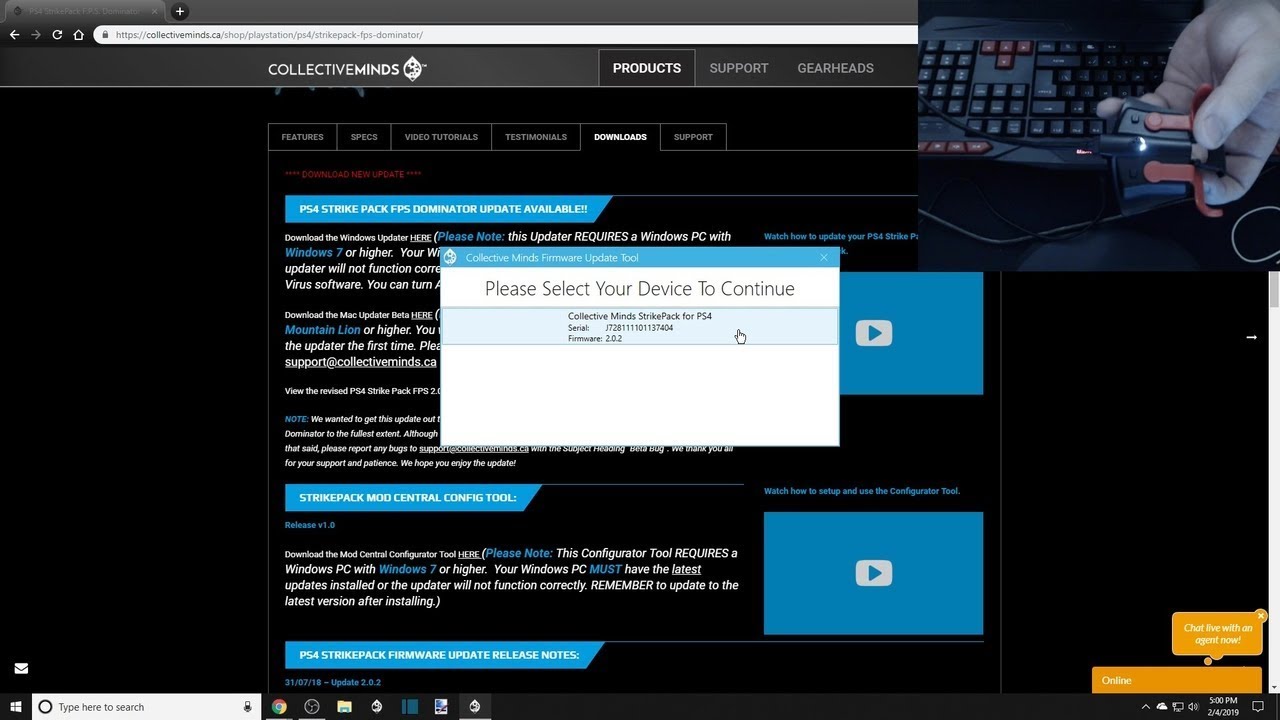1280x720 pixels.
Task: Select the Collective Minds StrikePack for PS4 device
Action: pyautogui.click(x=639, y=327)
